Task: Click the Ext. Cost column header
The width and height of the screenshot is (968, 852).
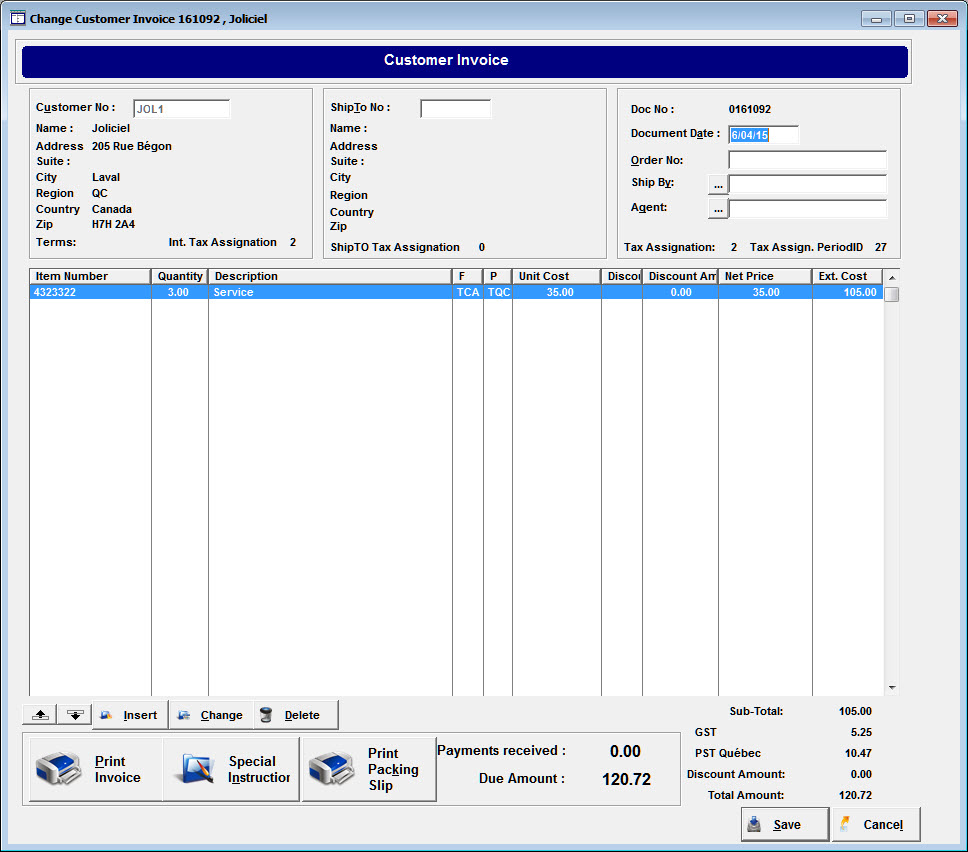Action: tap(846, 276)
